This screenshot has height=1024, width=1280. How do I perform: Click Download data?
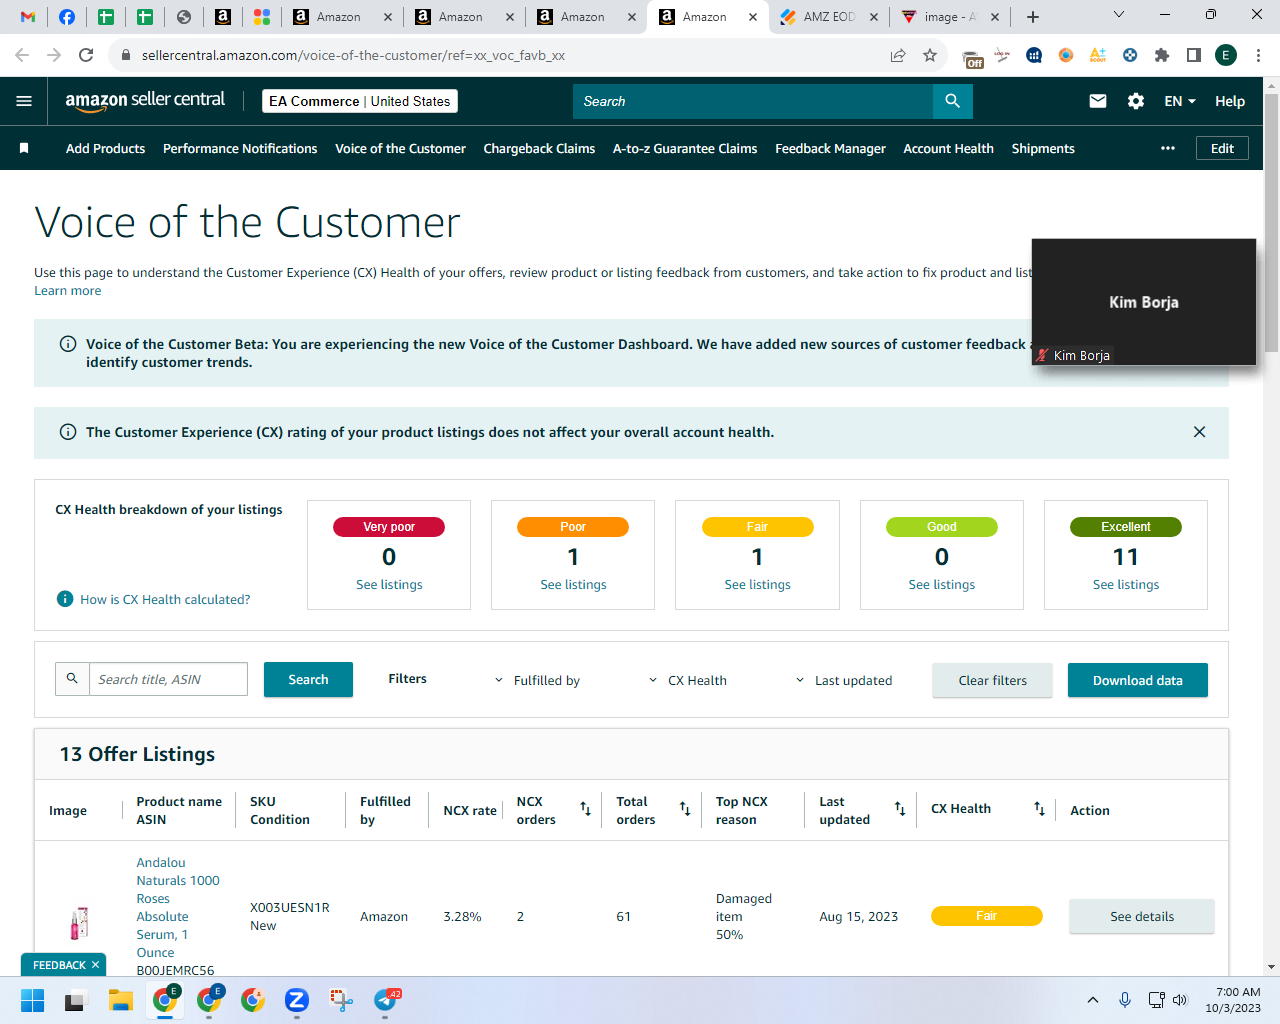[1138, 680]
